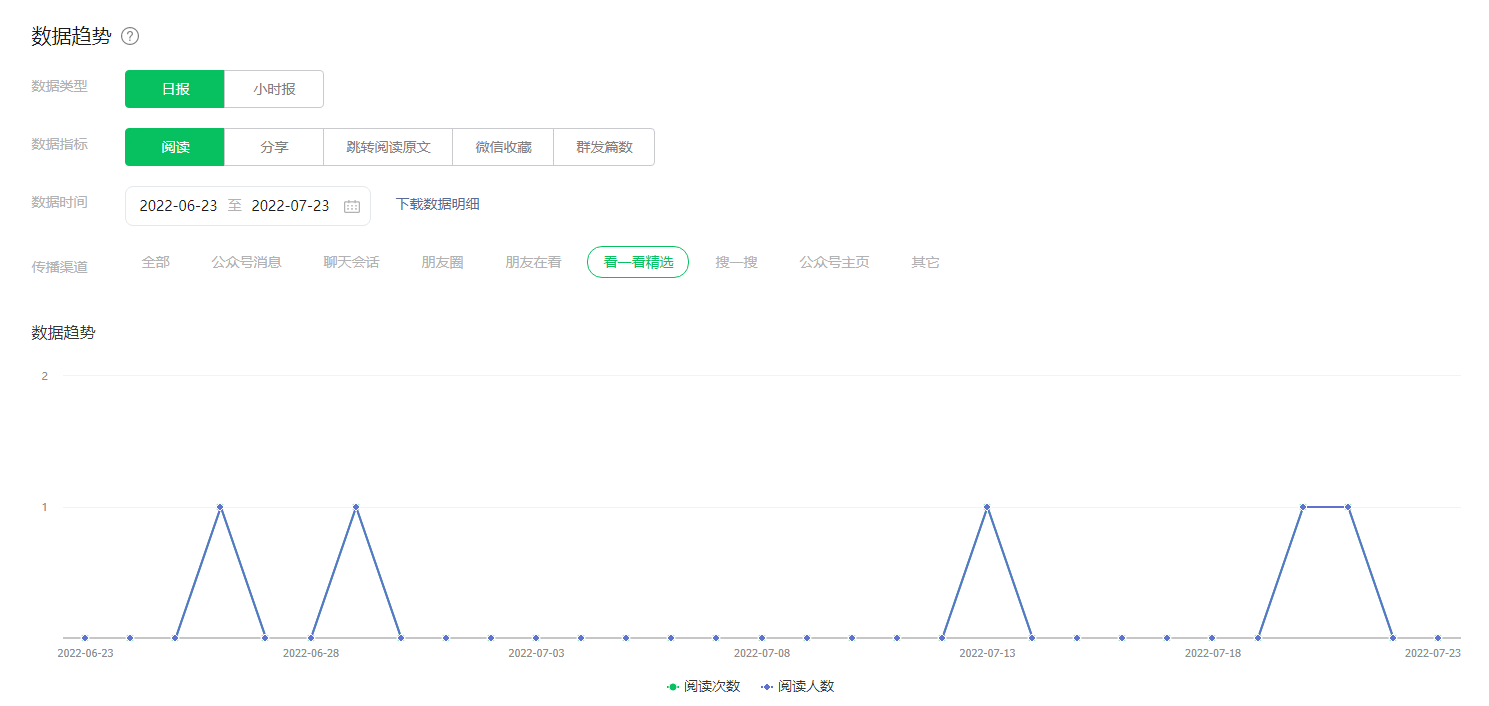
Task: Filter channel by 朋友在看
Action: (533, 262)
